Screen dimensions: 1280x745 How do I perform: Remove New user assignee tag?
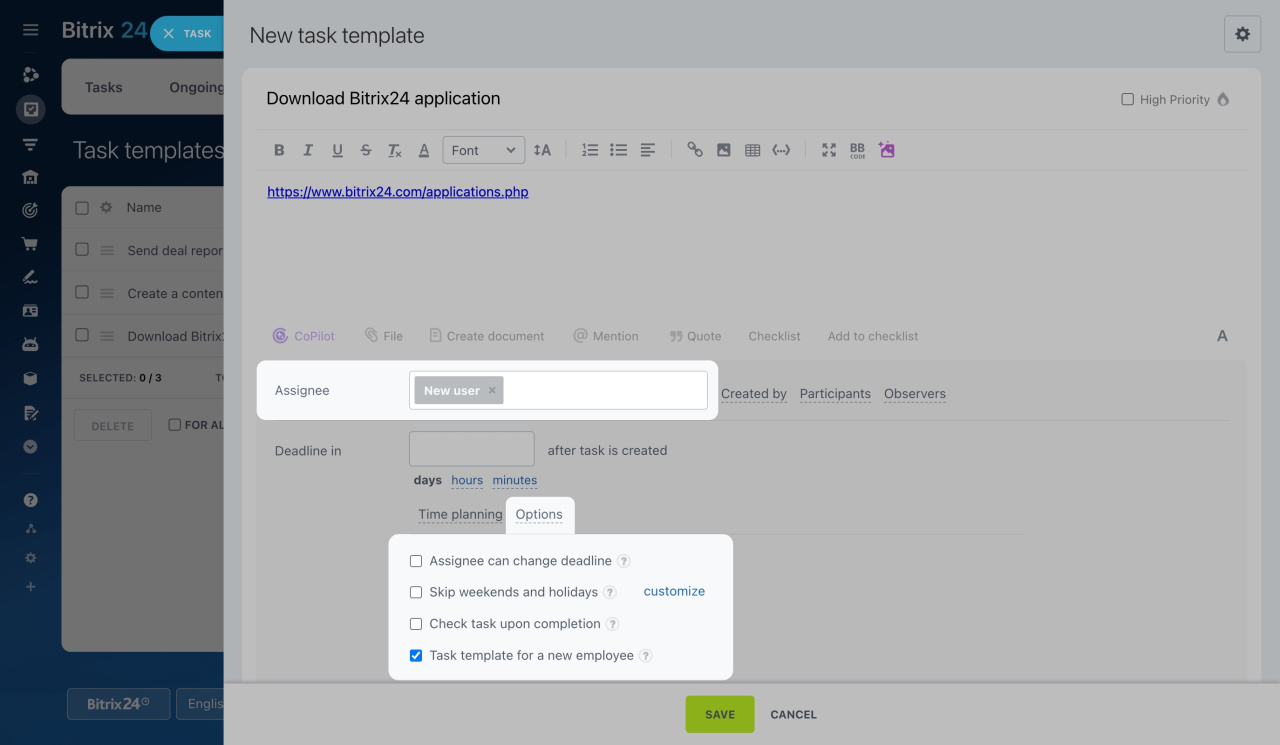point(492,391)
